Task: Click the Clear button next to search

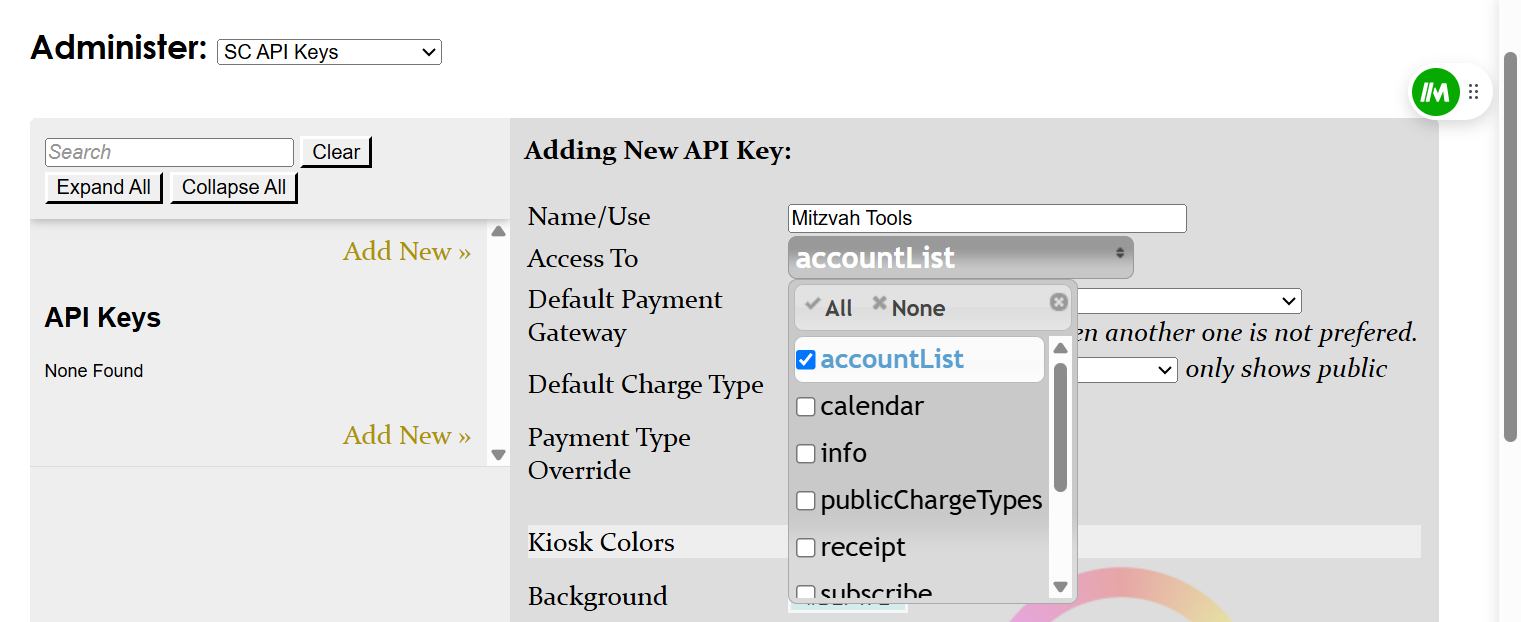Action: pyautogui.click(x=335, y=151)
